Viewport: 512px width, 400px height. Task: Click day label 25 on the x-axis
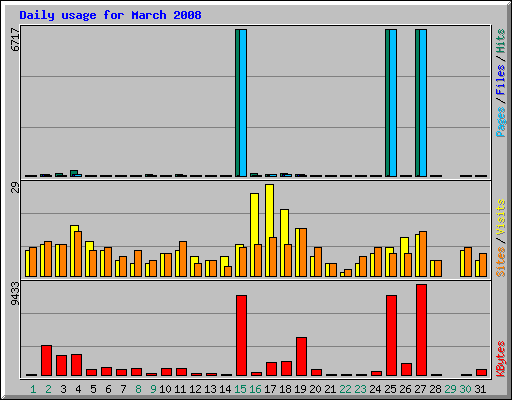coord(390,389)
